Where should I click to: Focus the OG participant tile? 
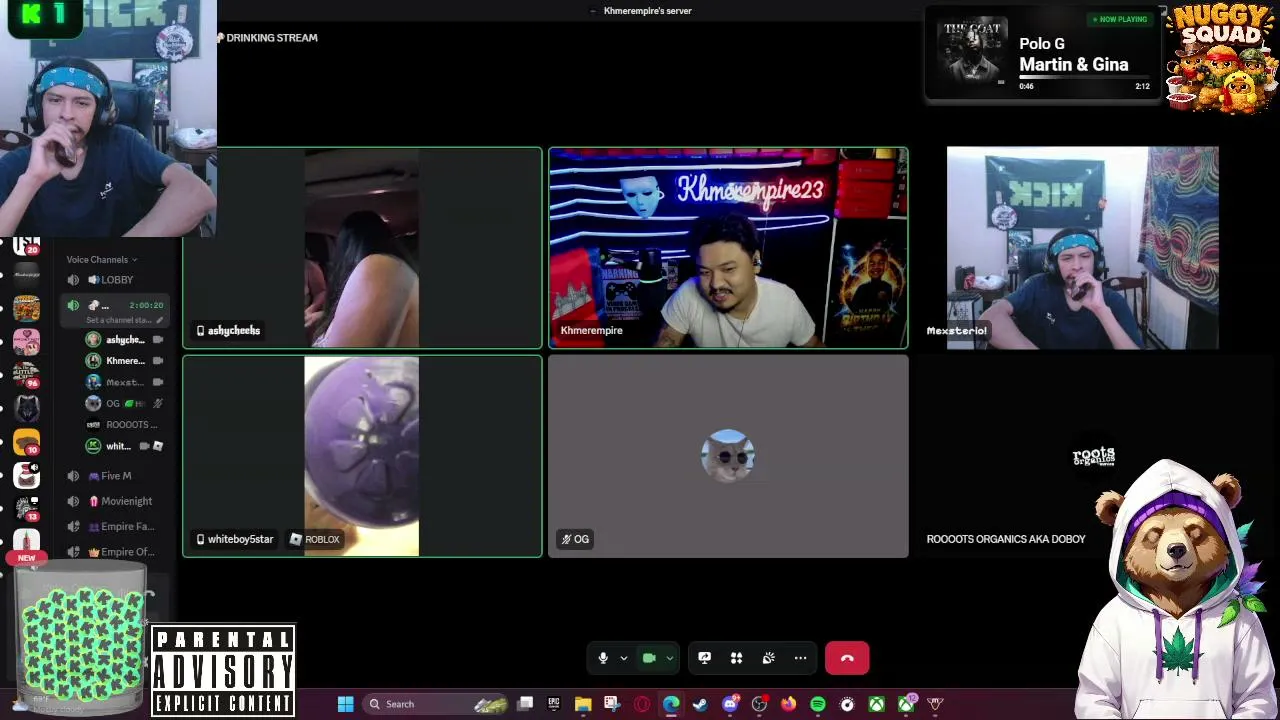tap(728, 456)
